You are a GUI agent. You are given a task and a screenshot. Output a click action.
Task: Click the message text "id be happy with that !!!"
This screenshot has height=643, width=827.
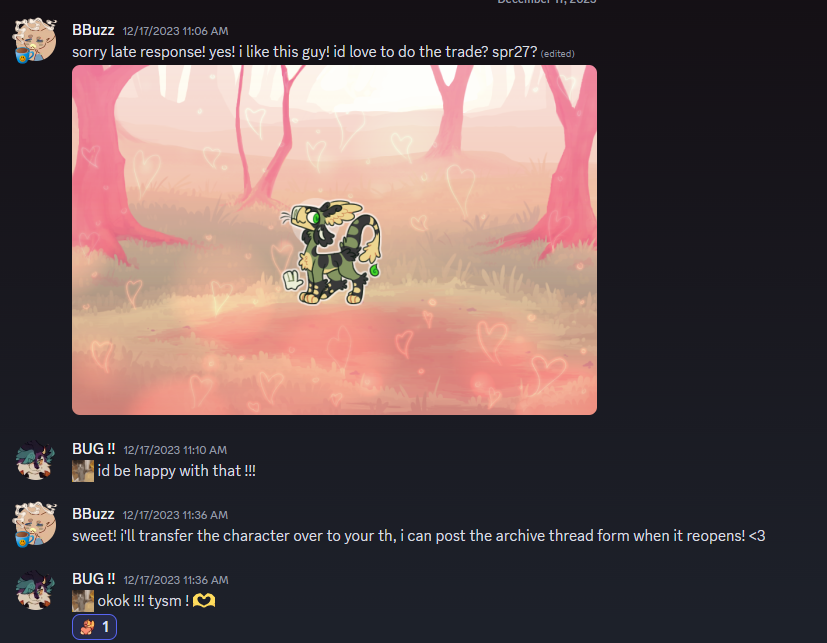click(x=177, y=471)
